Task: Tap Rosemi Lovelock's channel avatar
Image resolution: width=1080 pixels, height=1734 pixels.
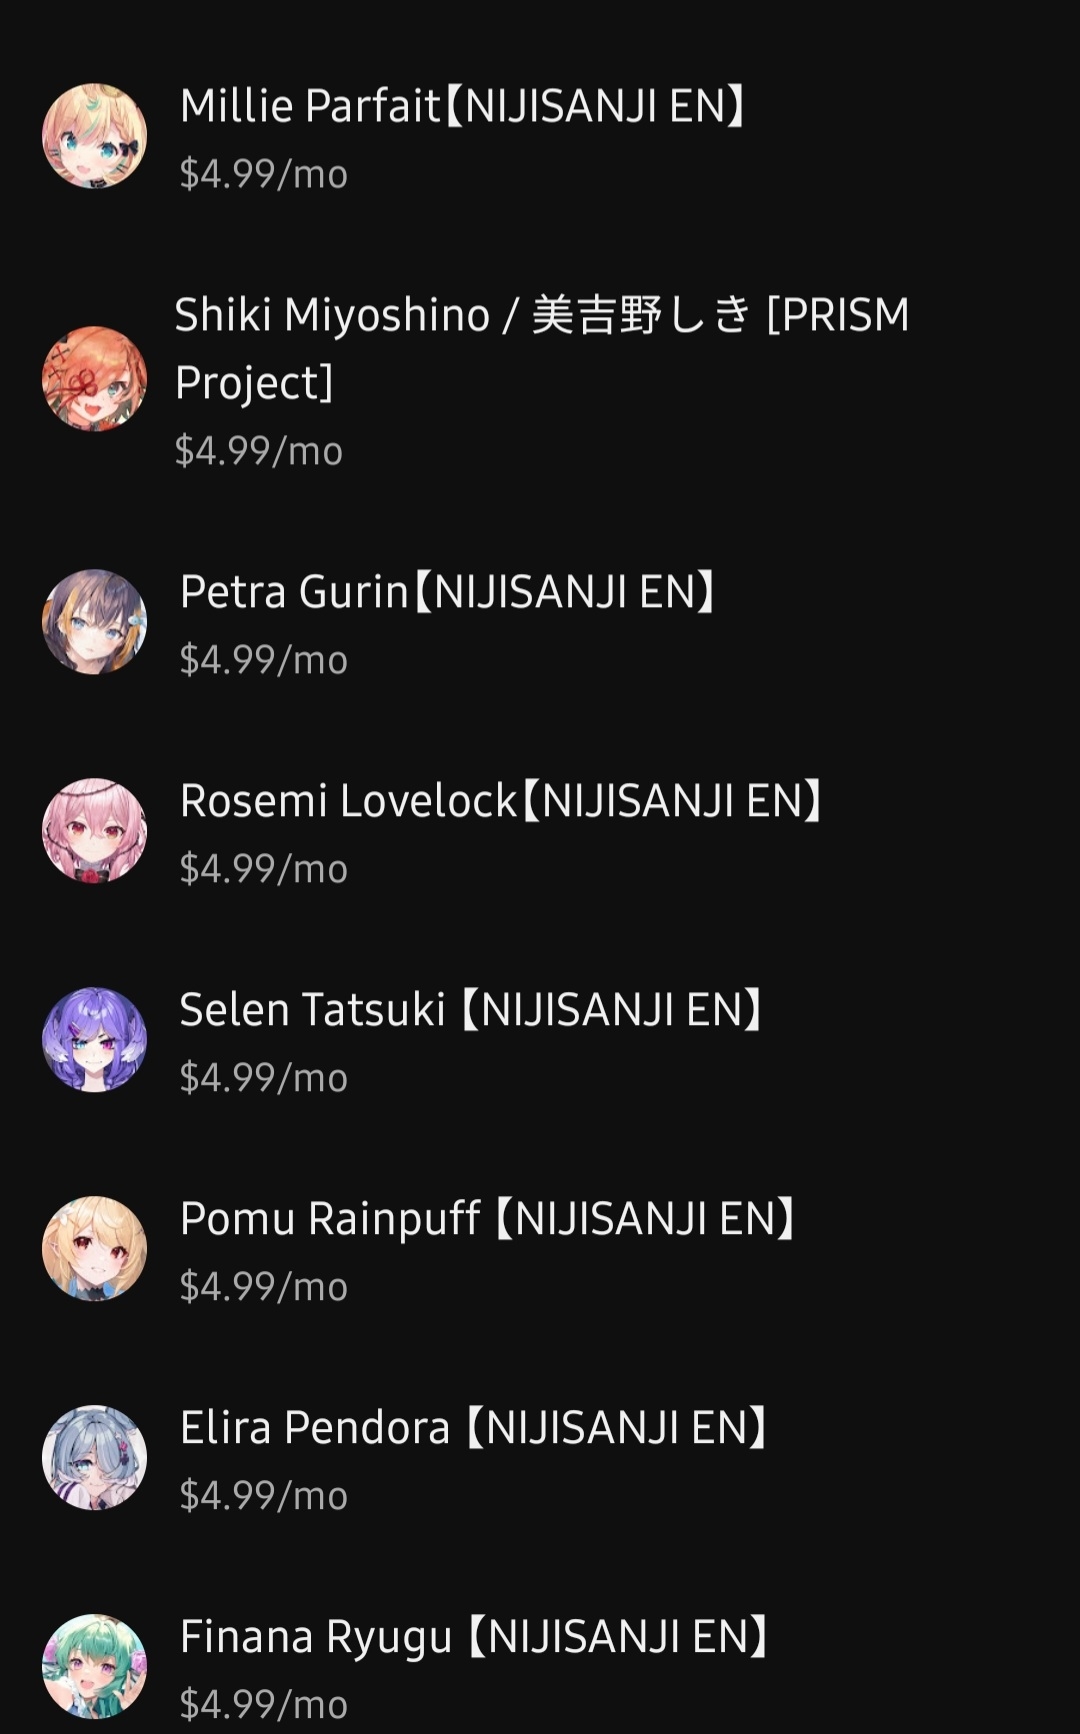Action: click(x=94, y=831)
